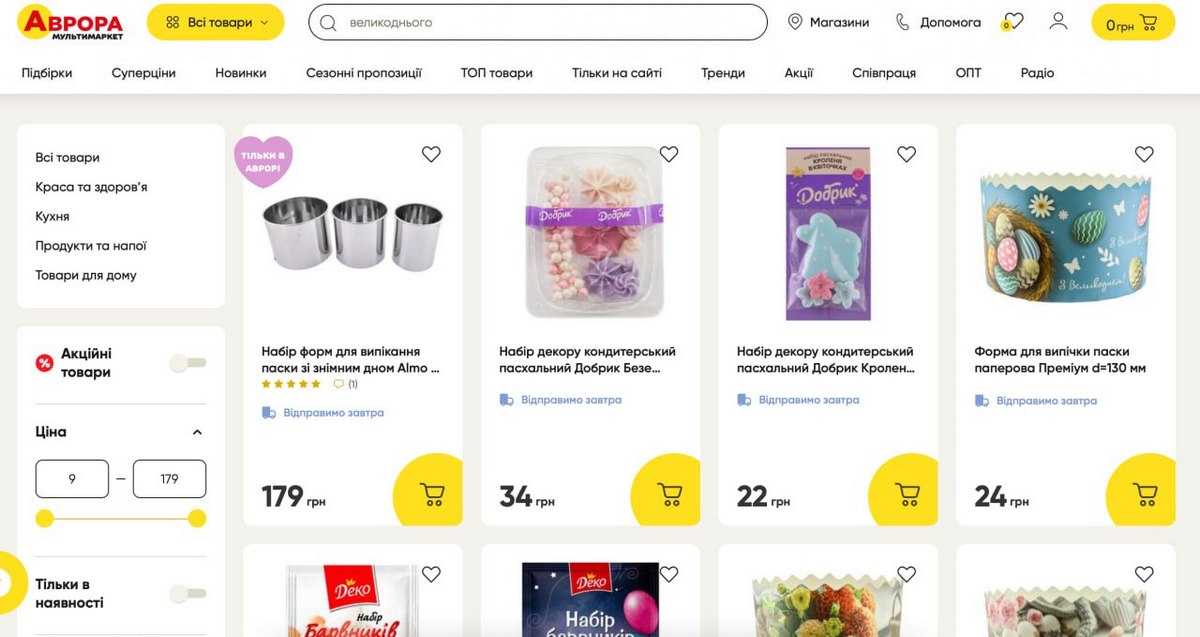Open the Суперціни menu item
The image size is (1200, 637).
143,73
